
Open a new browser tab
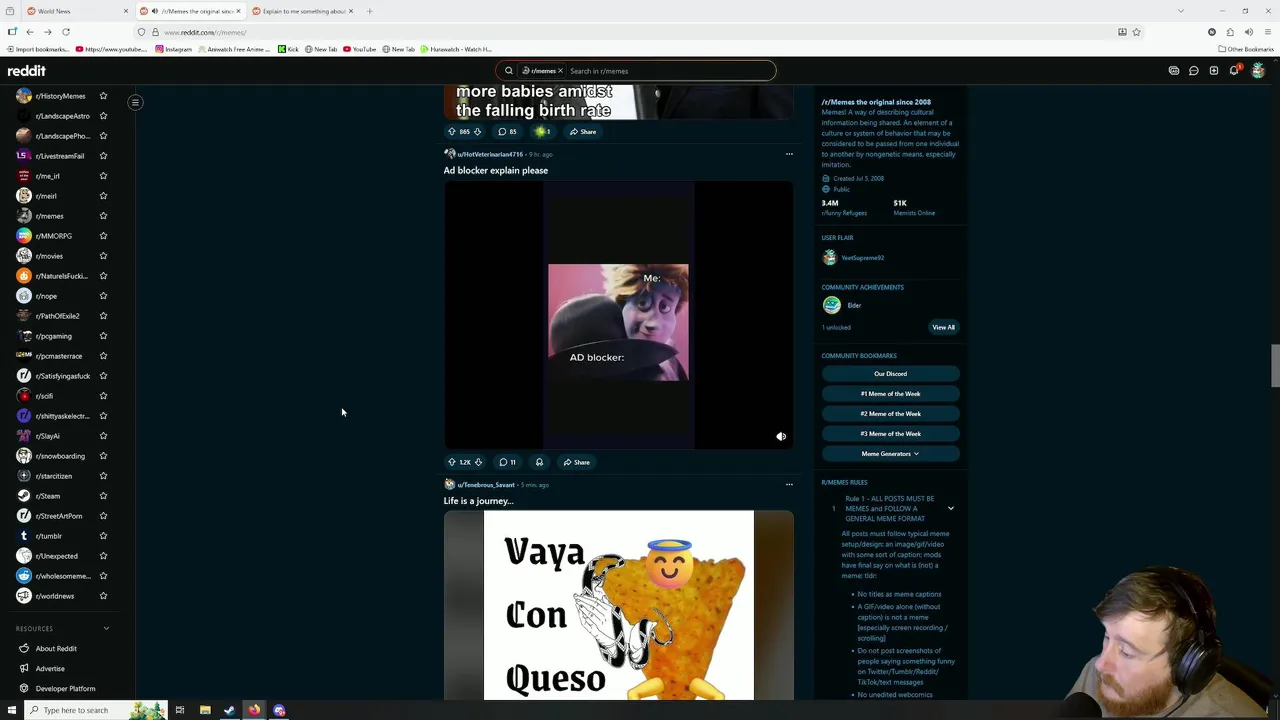click(x=369, y=11)
